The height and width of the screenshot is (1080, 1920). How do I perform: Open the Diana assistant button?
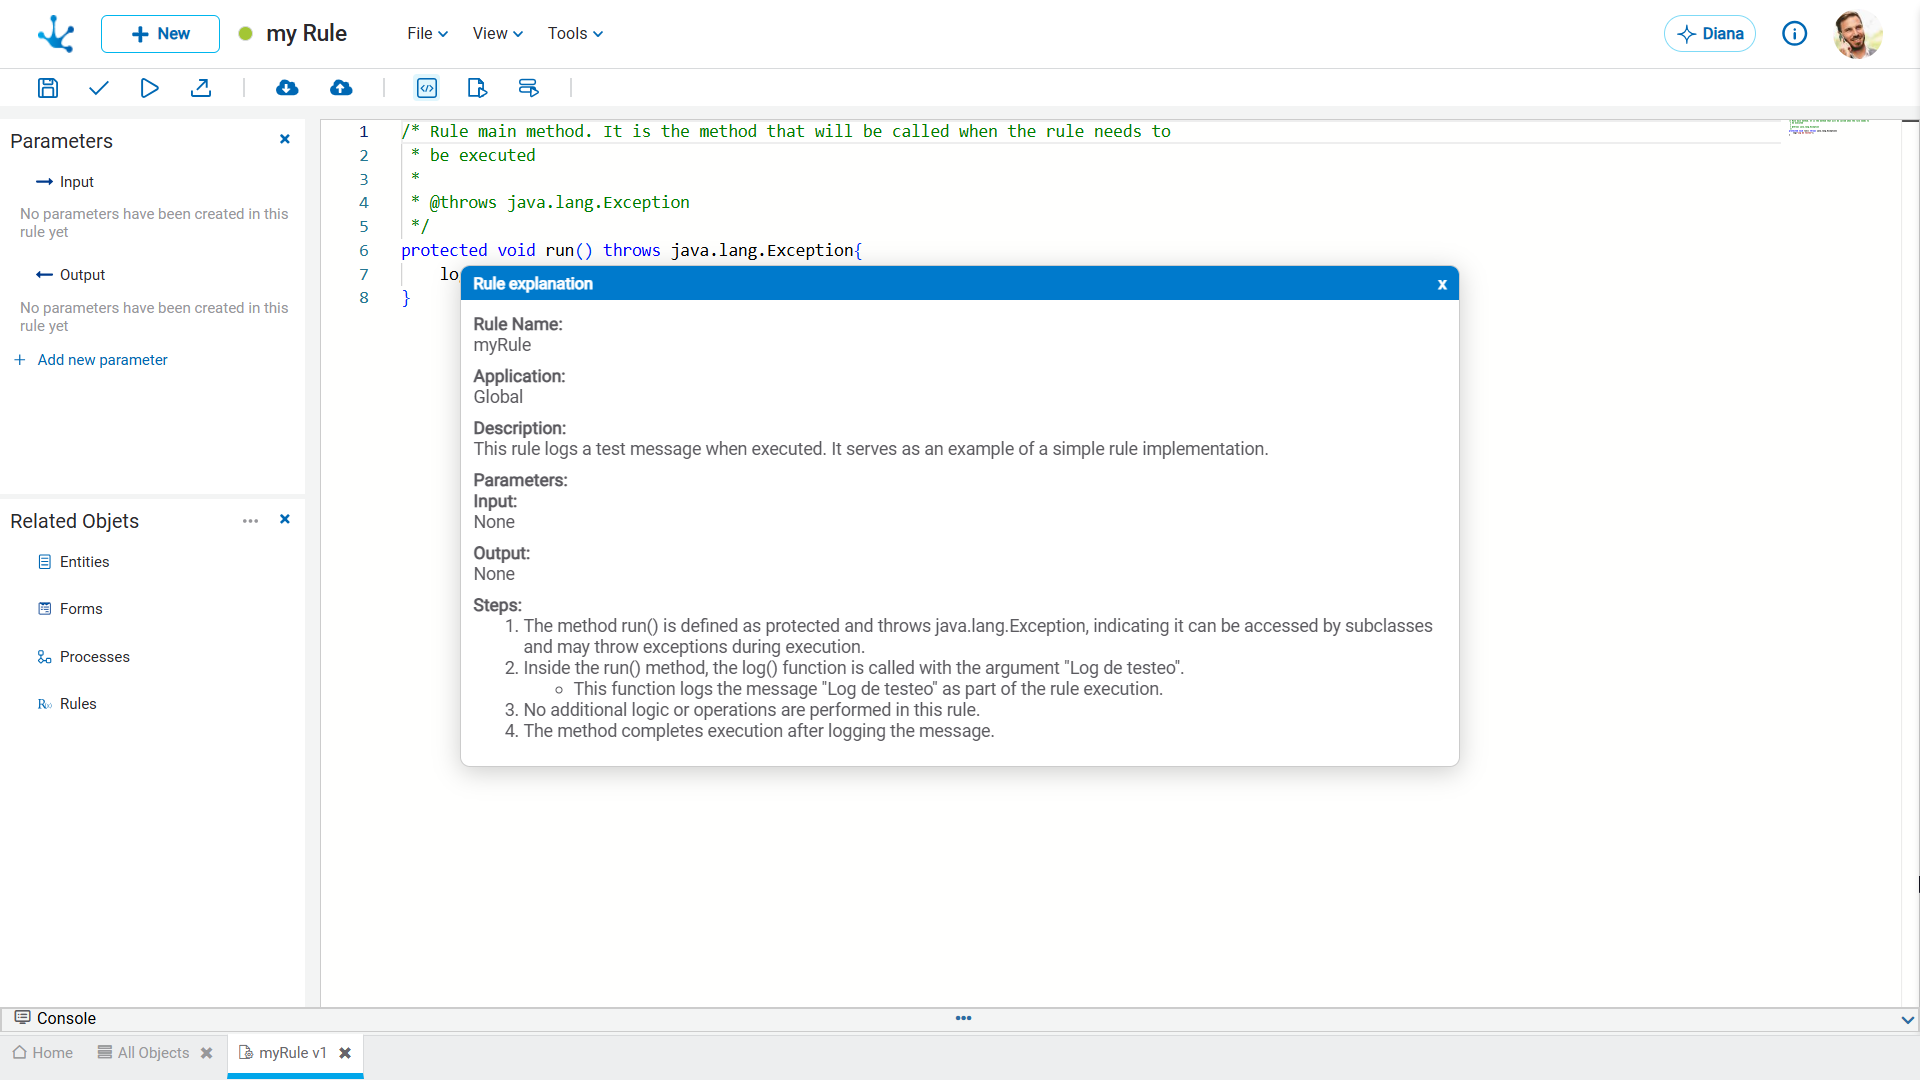point(1710,34)
